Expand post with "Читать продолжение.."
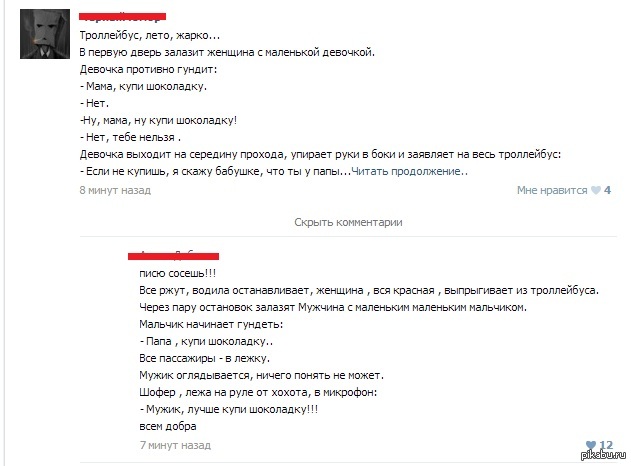 pos(410,172)
